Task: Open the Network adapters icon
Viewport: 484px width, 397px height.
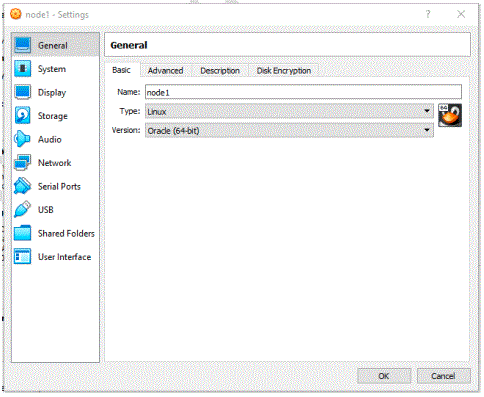Action: point(23,162)
